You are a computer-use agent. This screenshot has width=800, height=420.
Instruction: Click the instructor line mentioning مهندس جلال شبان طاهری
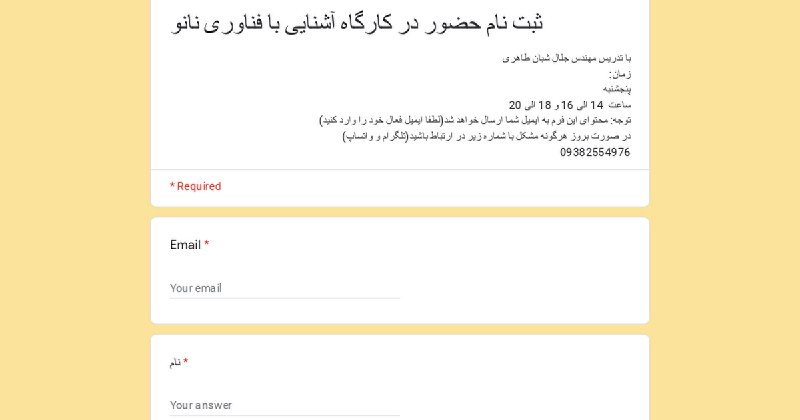(x=567, y=58)
